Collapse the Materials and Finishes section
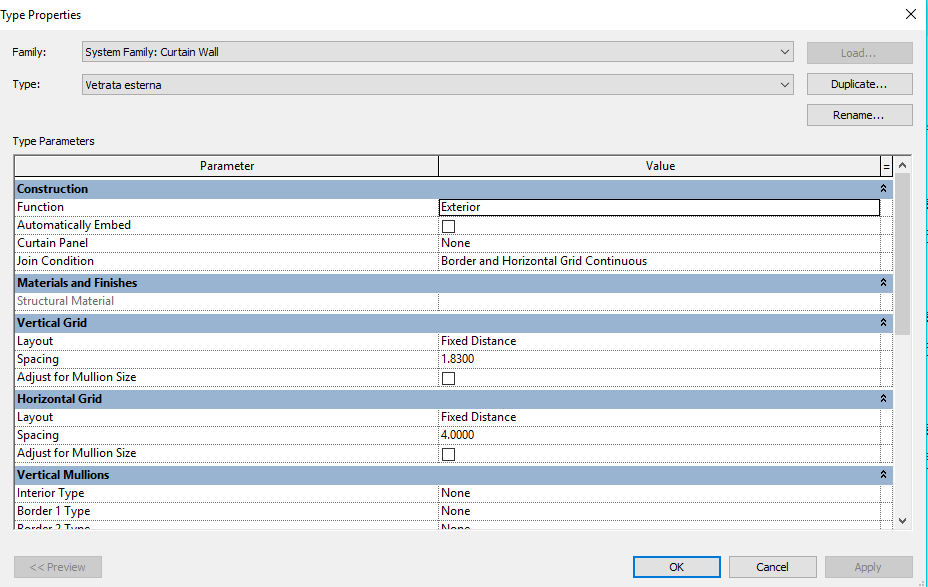Screen dimensions: 928x587 pos(883,283)
